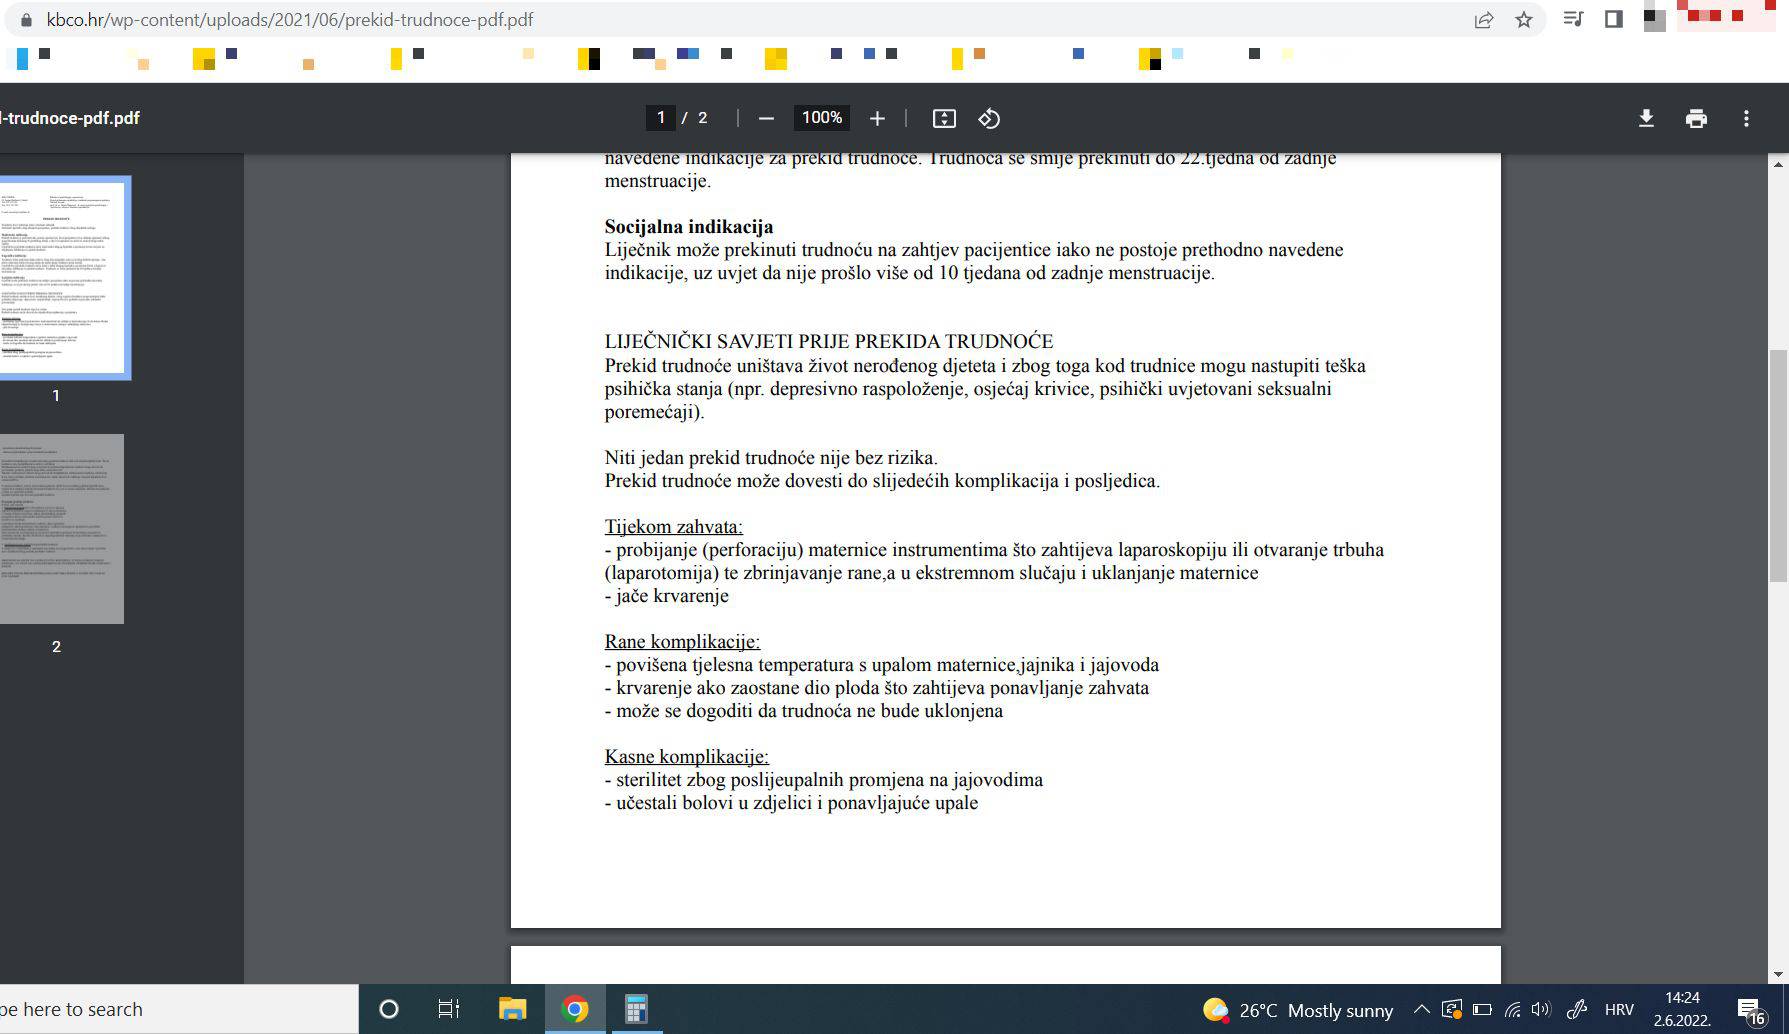This screenshot has width=1789, height=1034.
Task: Click the Windows search box
Action: [179, 1009]
